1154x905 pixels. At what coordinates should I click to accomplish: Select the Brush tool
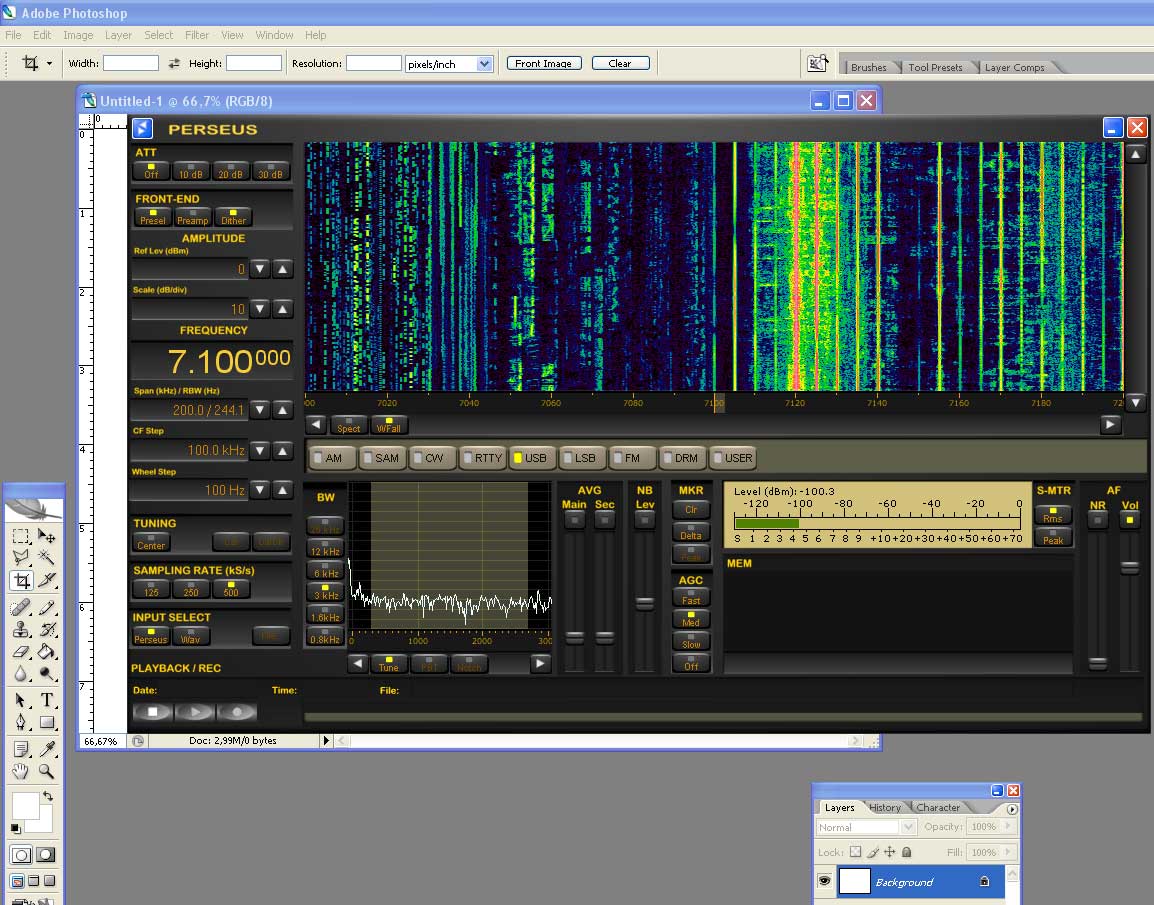pos(46,607)
